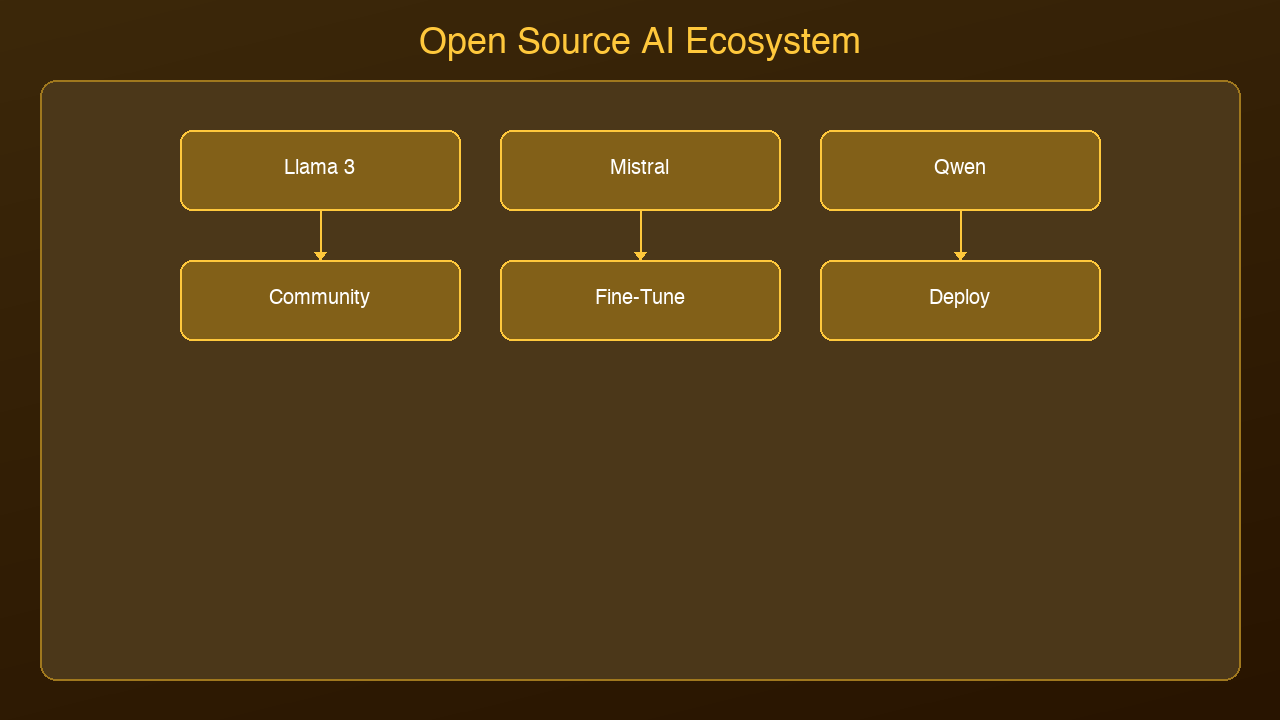The width and height of the screenshot is (1280, 720).
Task: Select the Fine-Tune node
Action: click(x=640, y=300)
